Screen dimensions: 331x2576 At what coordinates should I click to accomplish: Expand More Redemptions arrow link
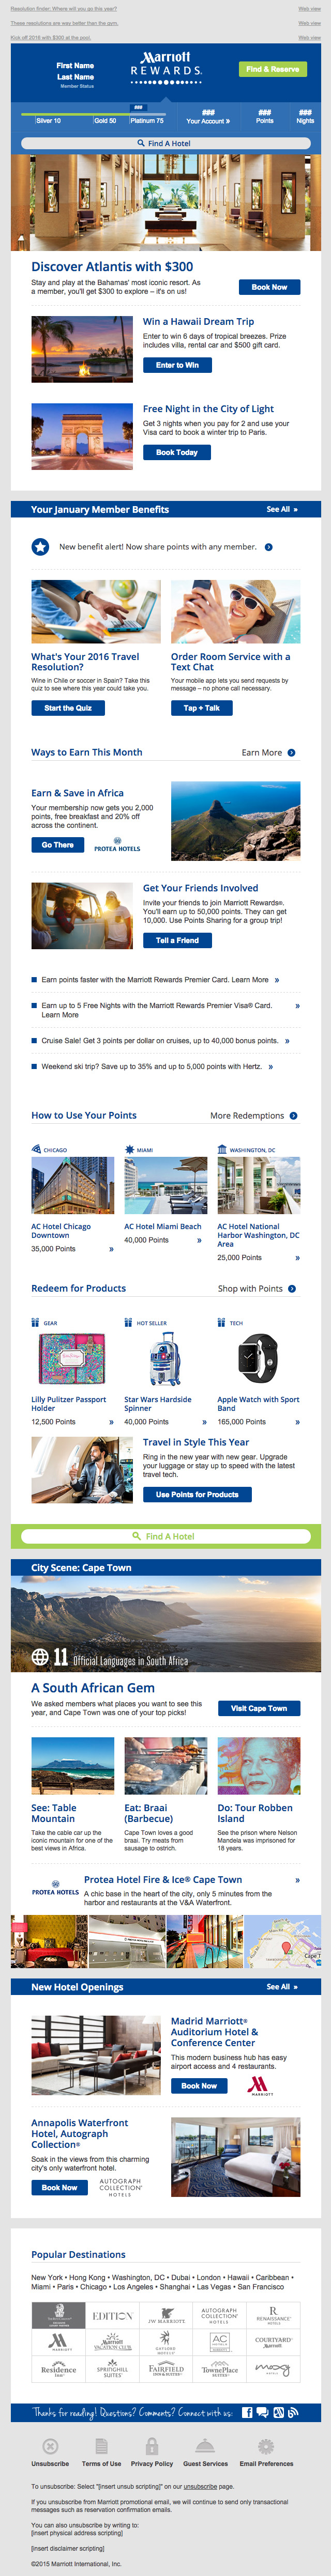(293, 1115)
